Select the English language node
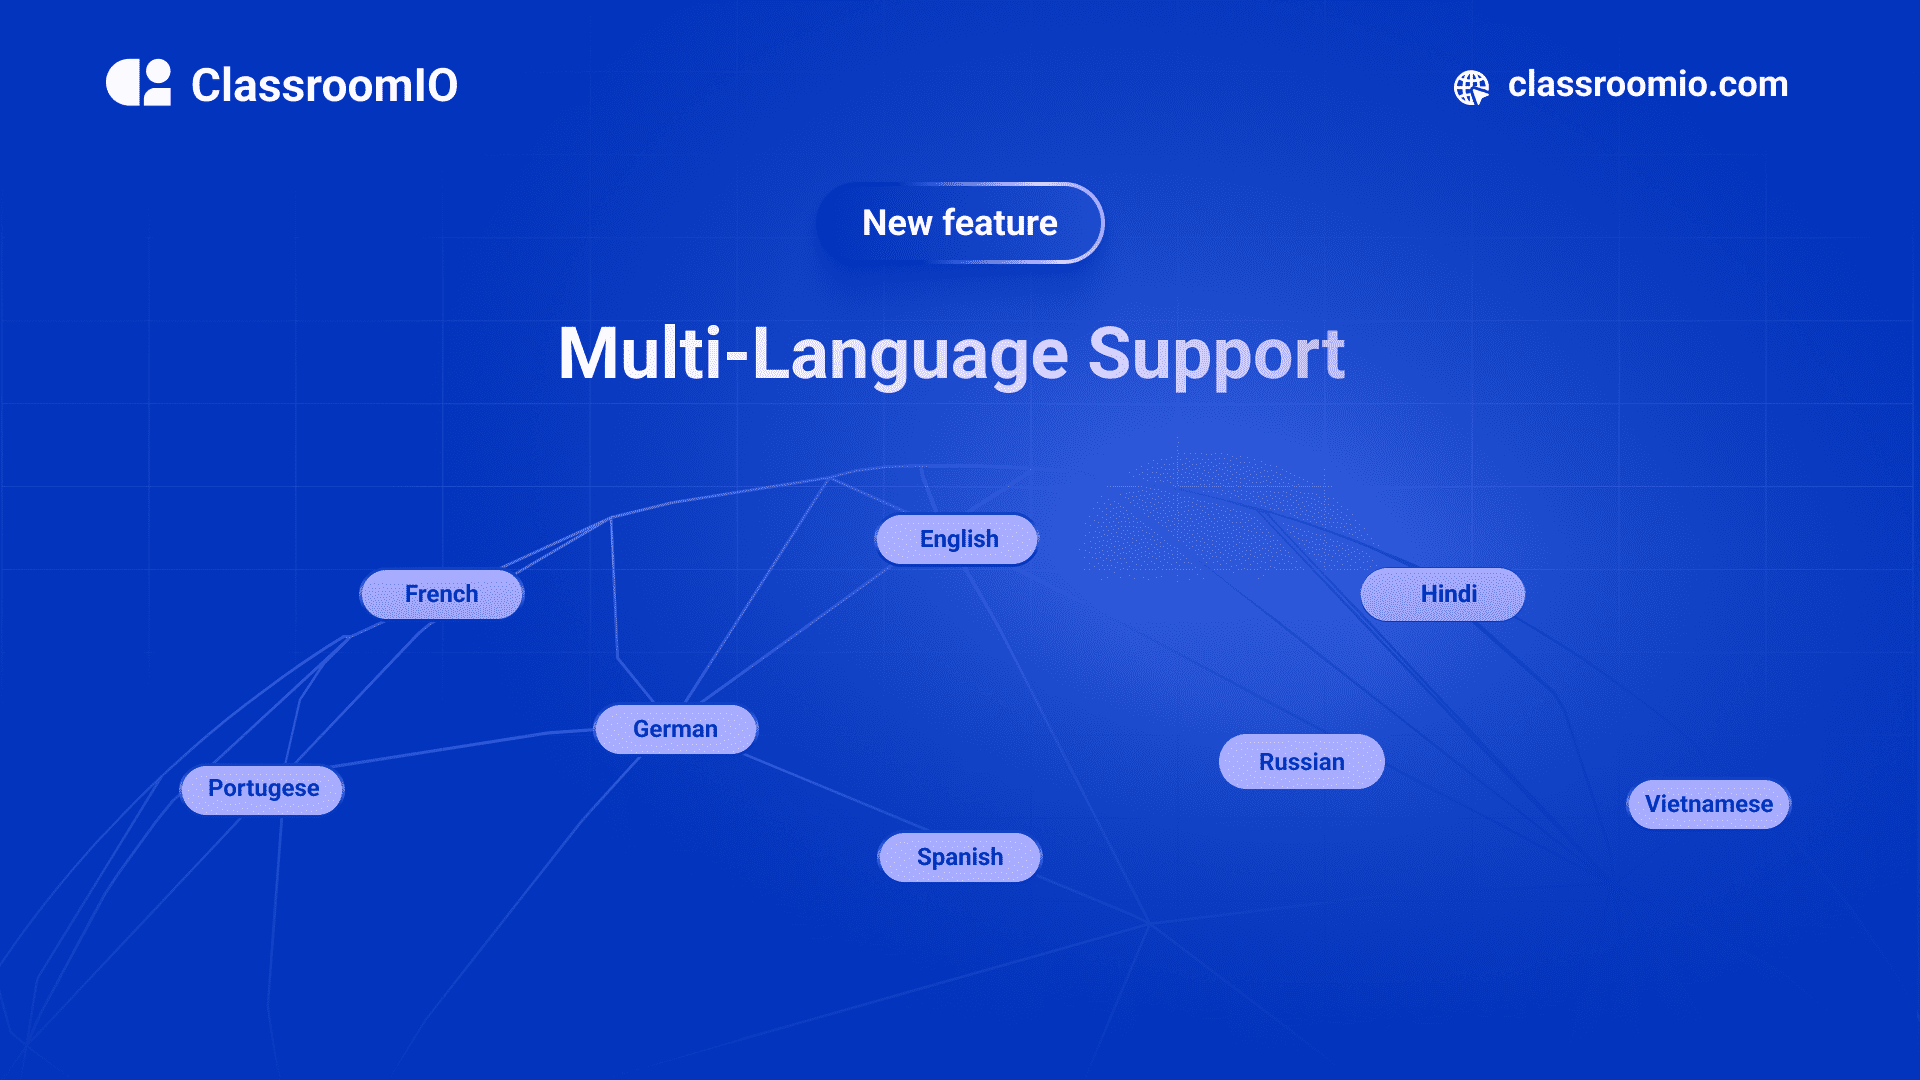Viewport: 1920px width, 1080px height. pyautogui.click(x=959, y=538)
